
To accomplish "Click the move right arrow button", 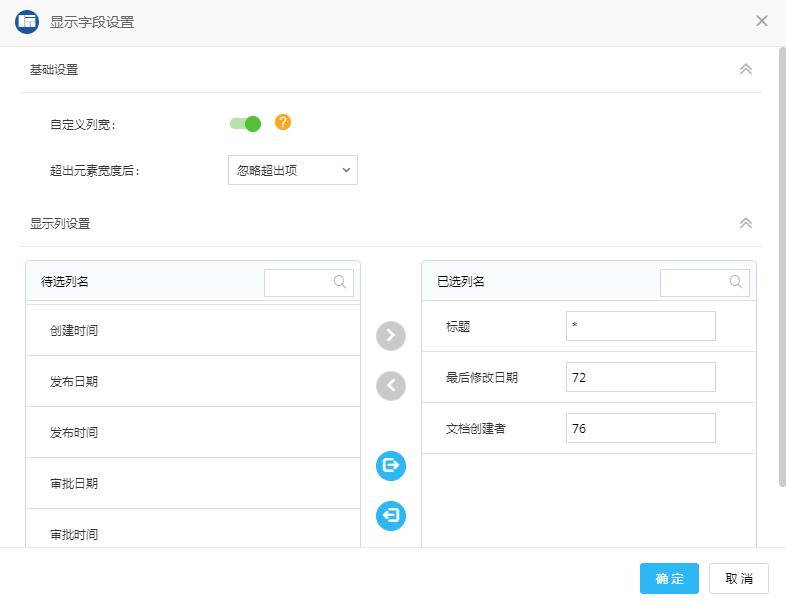I will tap(391, 336).
